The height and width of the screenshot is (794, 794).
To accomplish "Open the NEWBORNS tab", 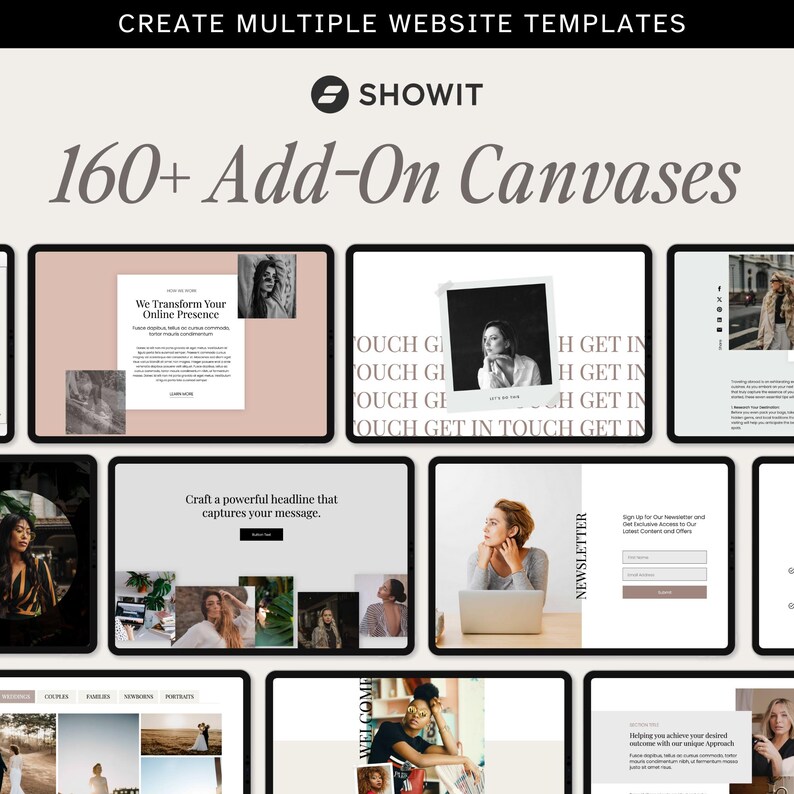I will point(138,696).
